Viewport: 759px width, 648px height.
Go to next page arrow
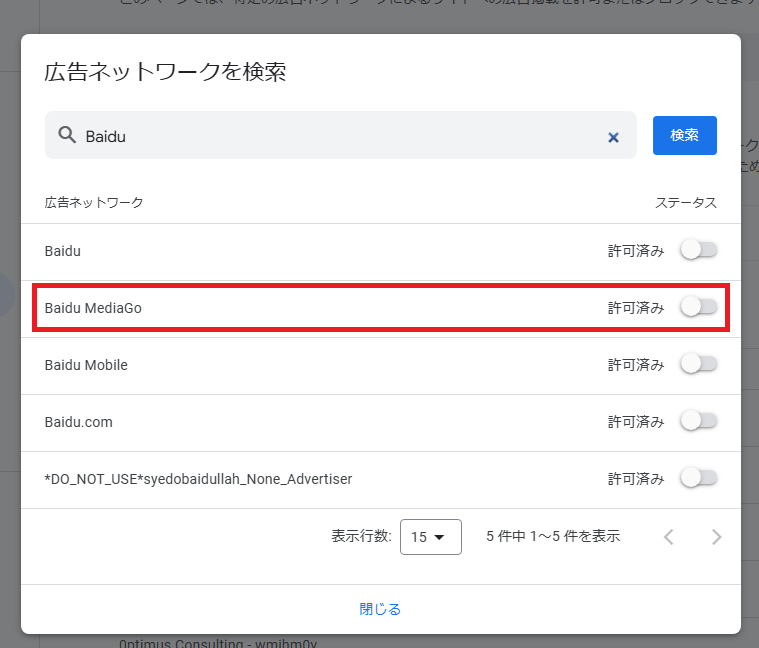pyautogui.click(x=716, y=537)
